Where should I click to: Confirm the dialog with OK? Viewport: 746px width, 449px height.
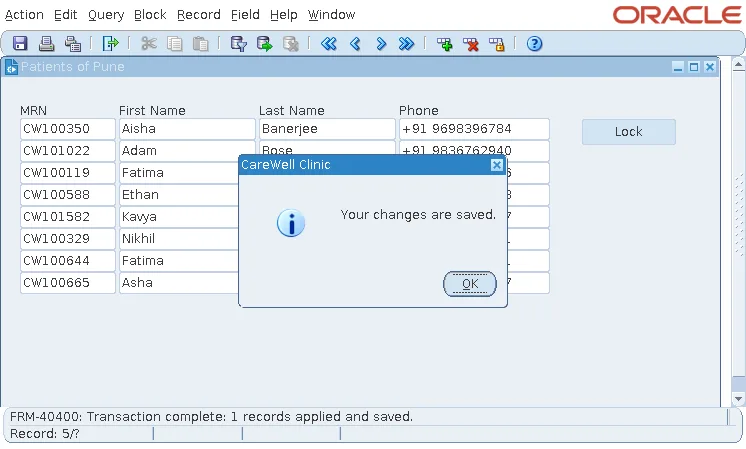coord(470,284)
